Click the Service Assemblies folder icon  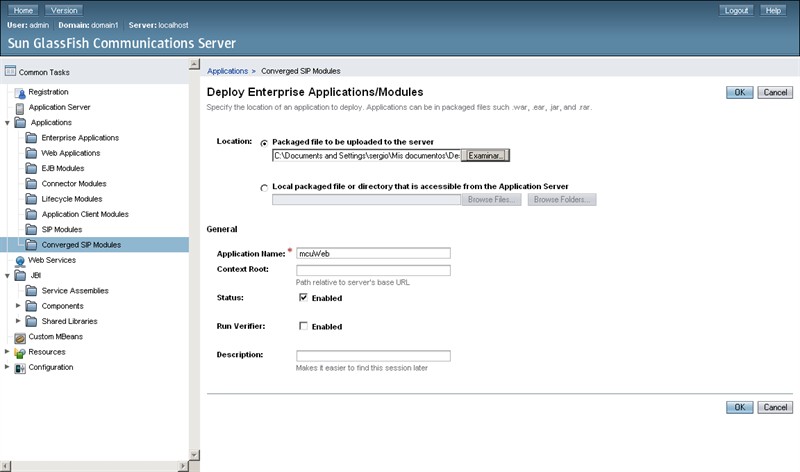tap(31, 291)
